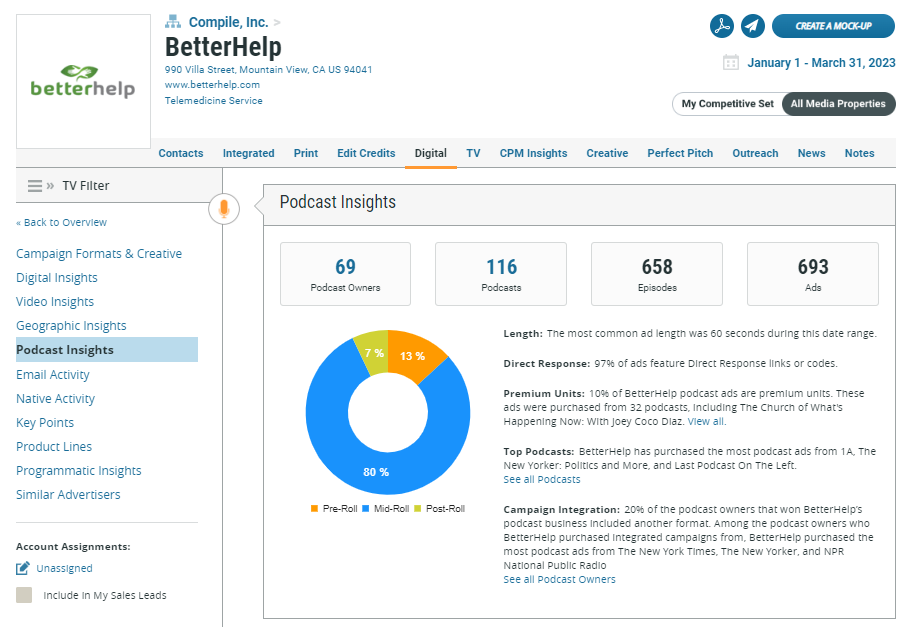Click the CREATE A MOCK-UP button
906x635 pixels.
click(x=833, y=26)
